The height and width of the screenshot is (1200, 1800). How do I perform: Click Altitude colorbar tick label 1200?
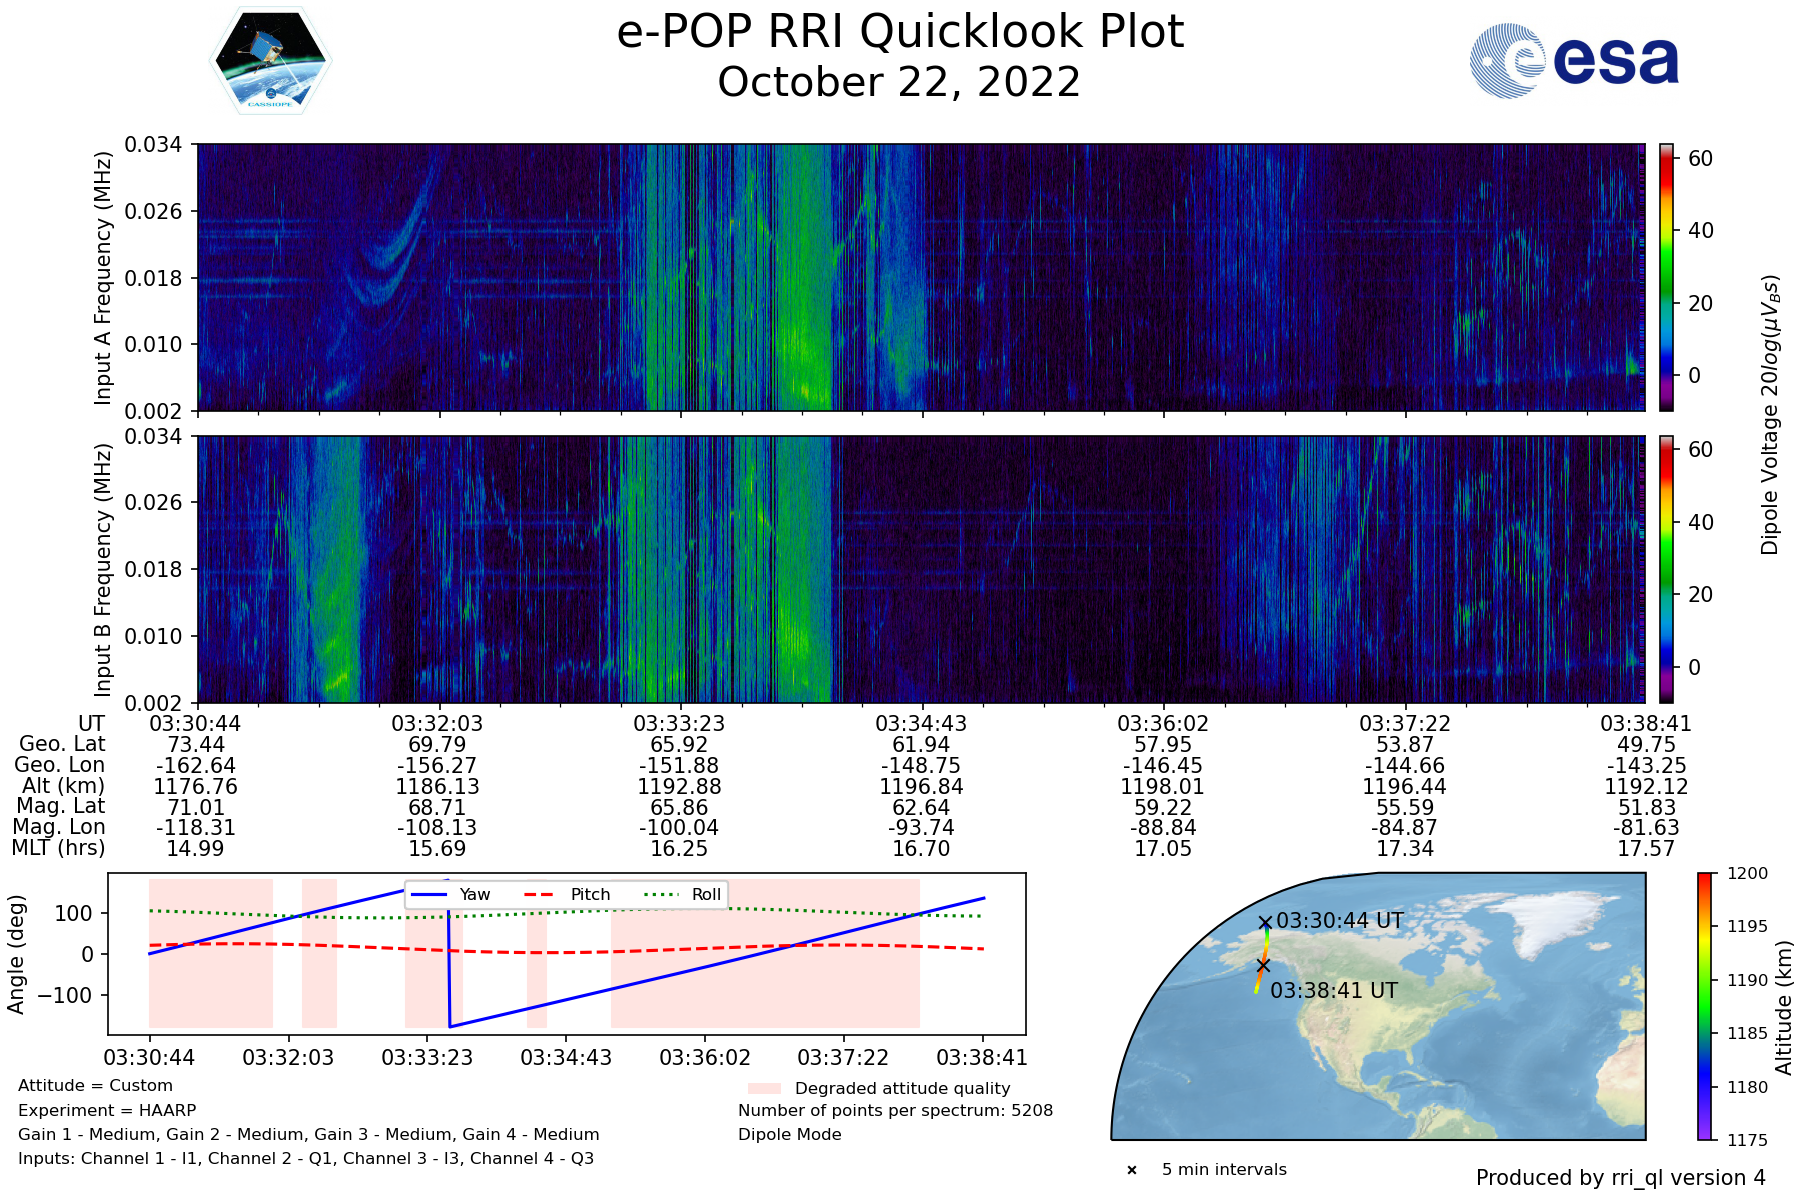pos(1748,873)
